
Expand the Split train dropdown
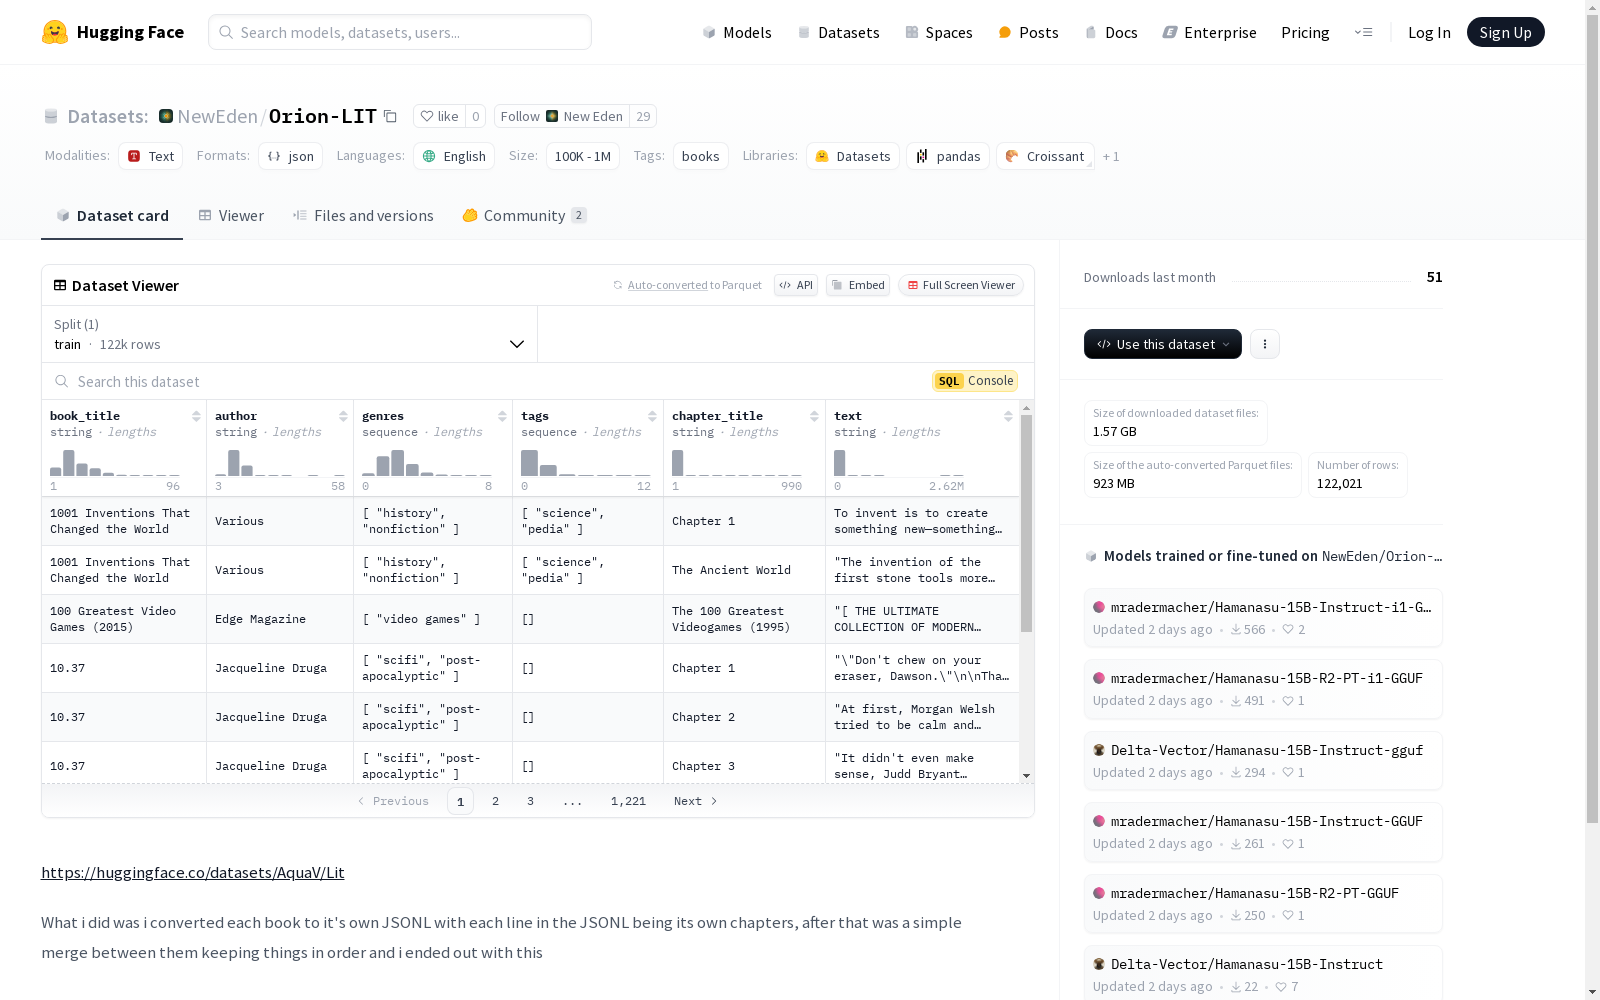click(290, 334)
